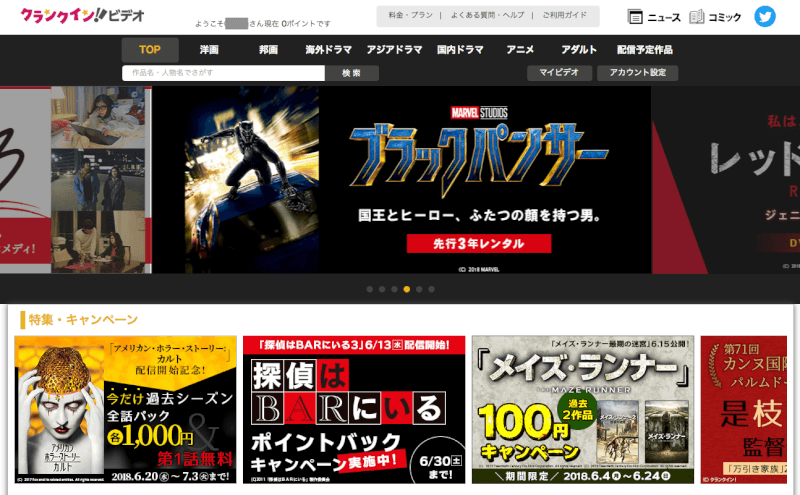Click the Twitter bird icon
Screen dimensions: 800x495
[x=765, y=16]
